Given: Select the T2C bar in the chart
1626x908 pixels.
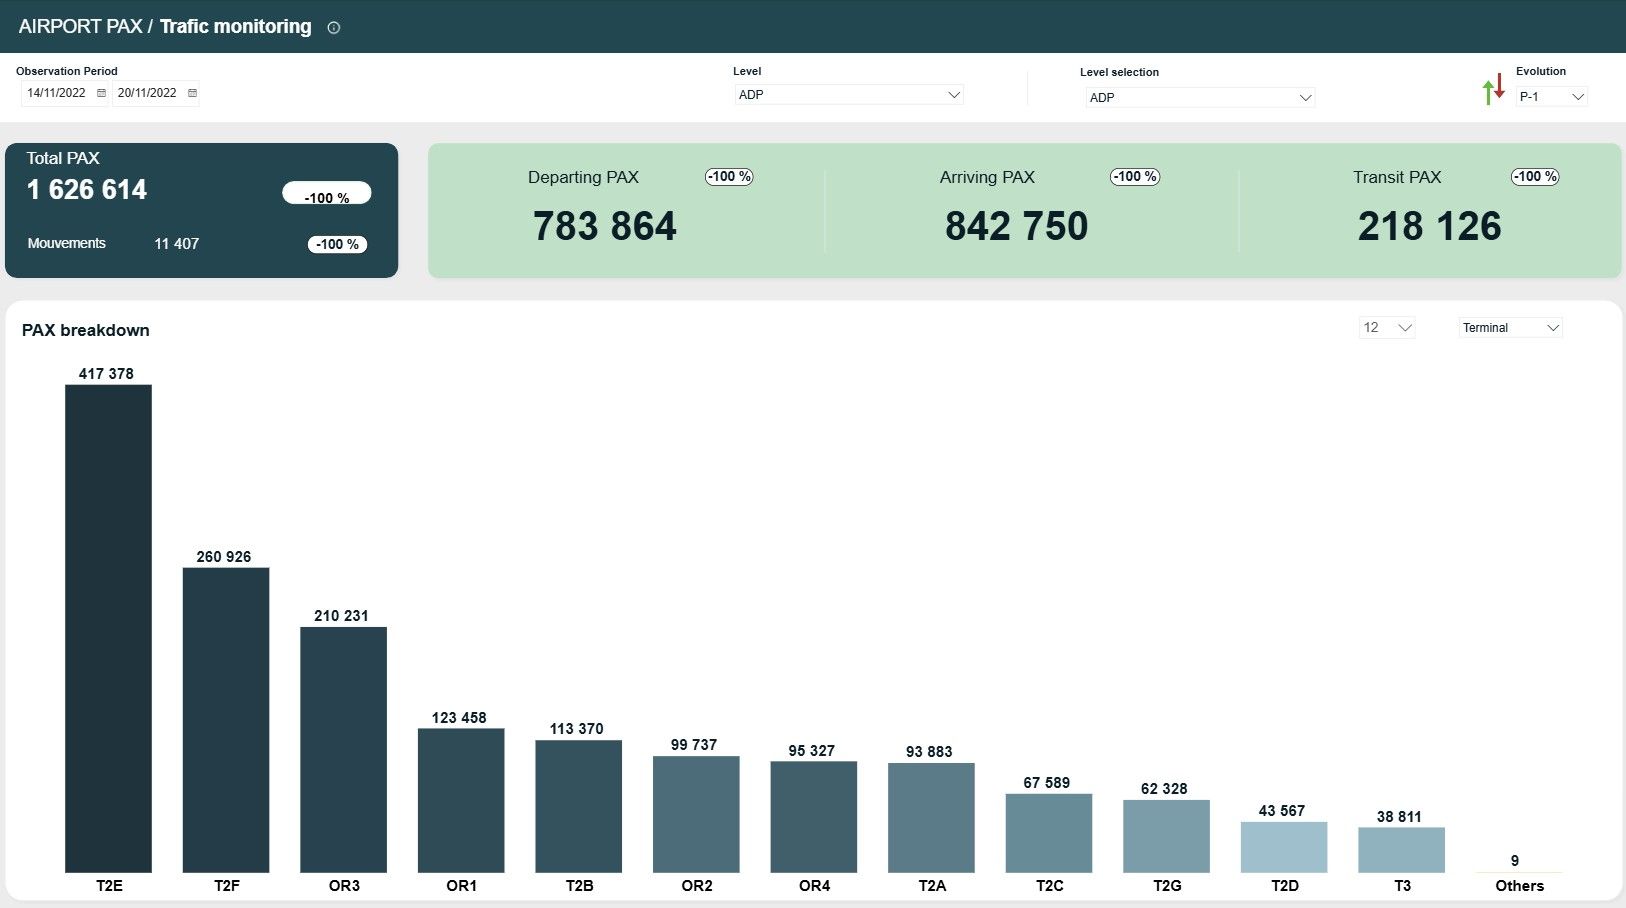Looking at the screenshot, I should (x=1049, y=833).
